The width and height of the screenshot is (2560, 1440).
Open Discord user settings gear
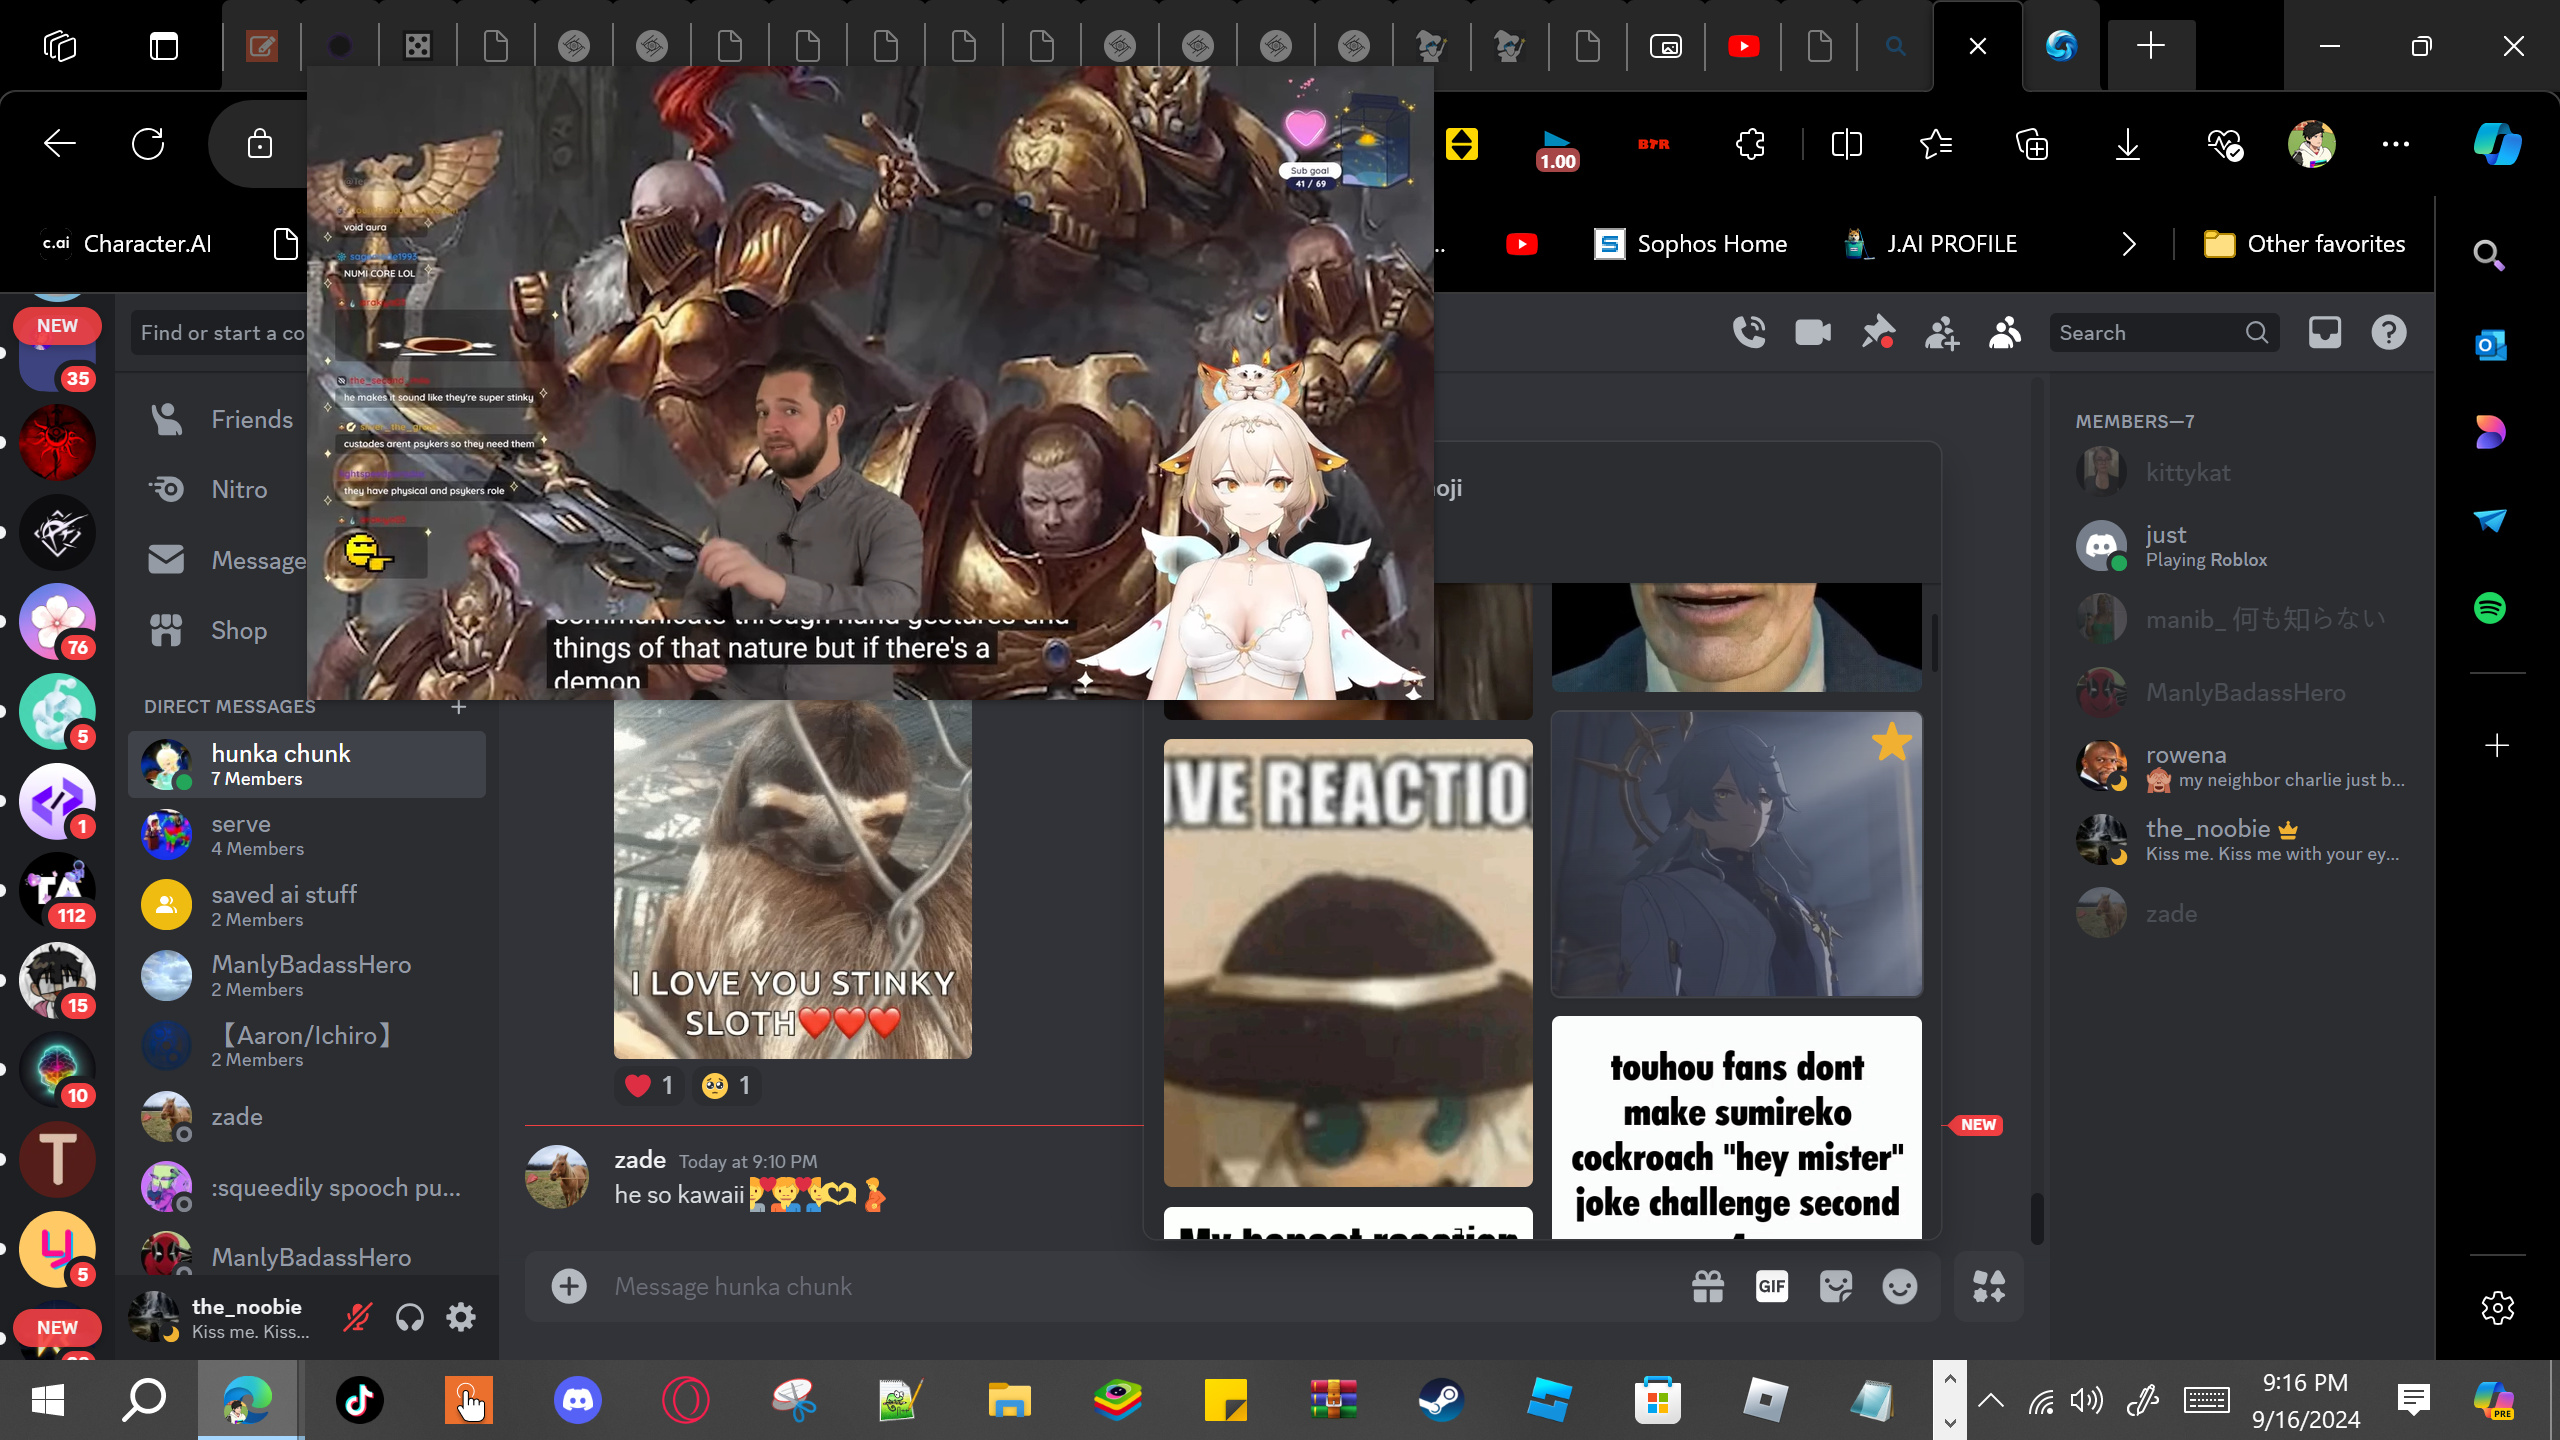coord(461,1318)
